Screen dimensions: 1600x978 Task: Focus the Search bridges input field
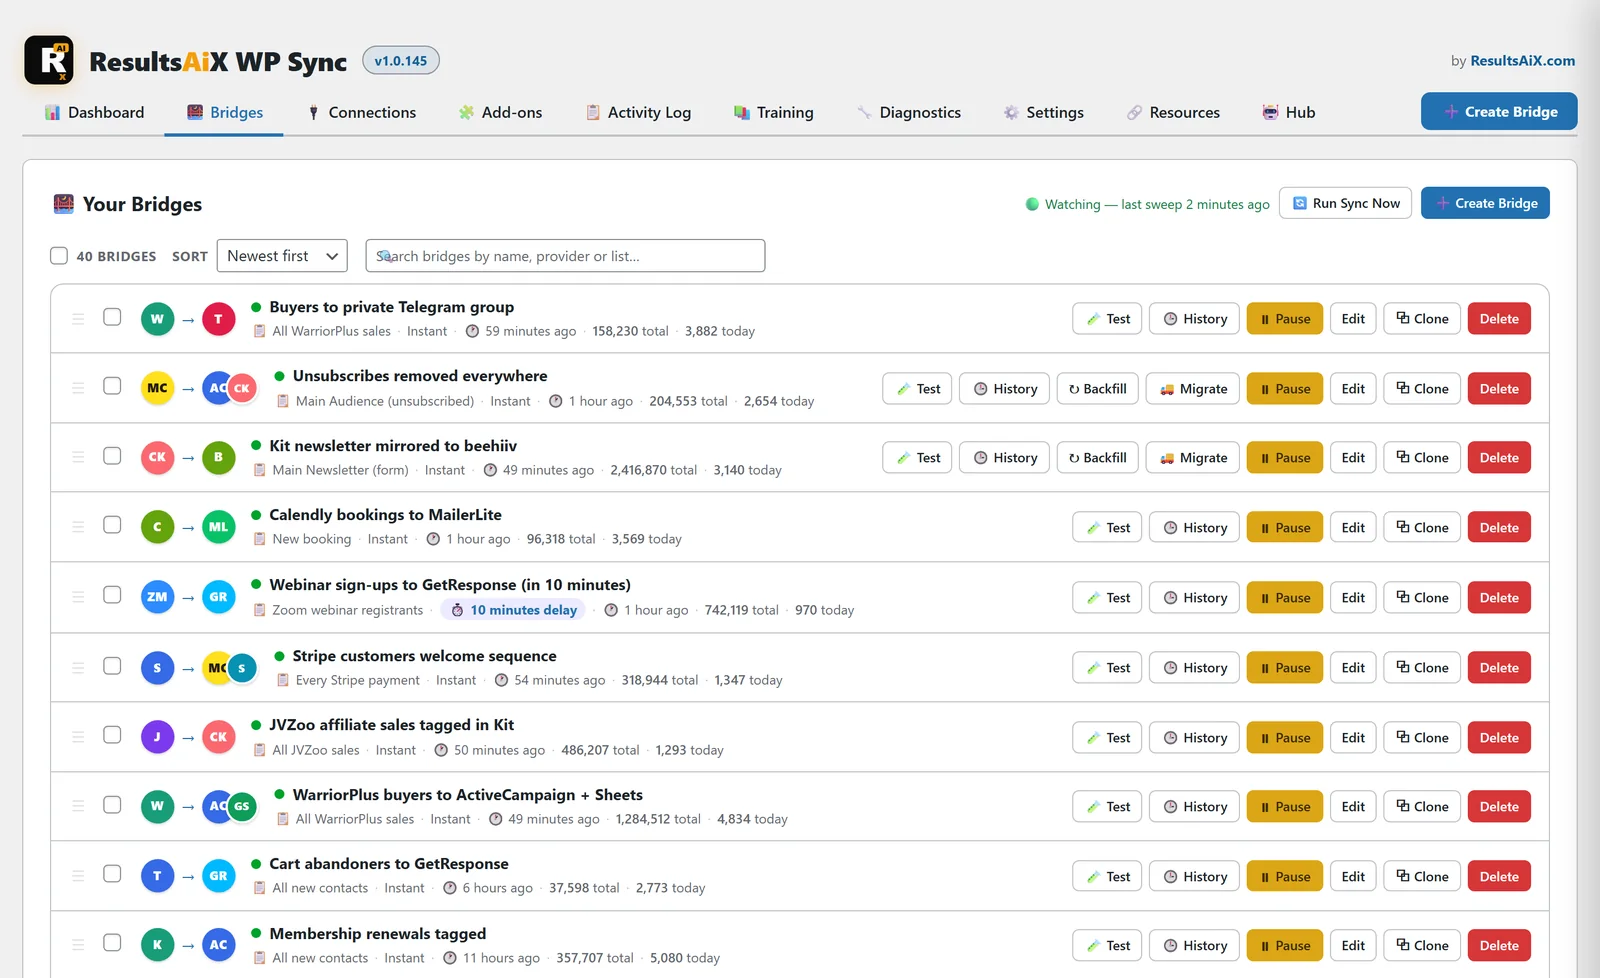(x=565, y=256)
